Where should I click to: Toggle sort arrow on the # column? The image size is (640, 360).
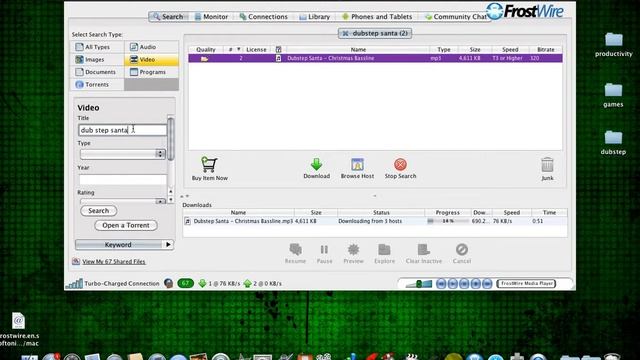(239, 49)
